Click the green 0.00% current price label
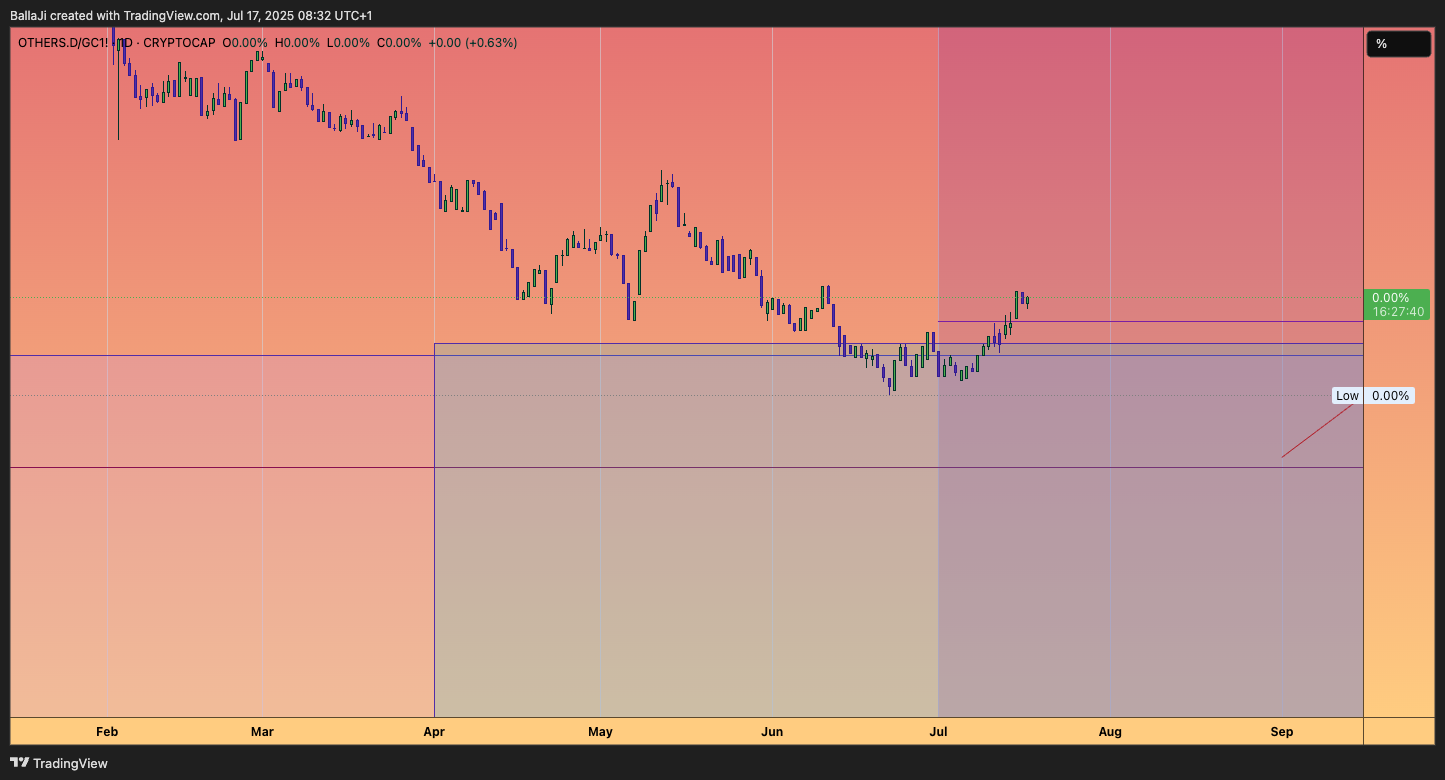The width and height of the screenshot is (1445, 780). [1397, 305]
